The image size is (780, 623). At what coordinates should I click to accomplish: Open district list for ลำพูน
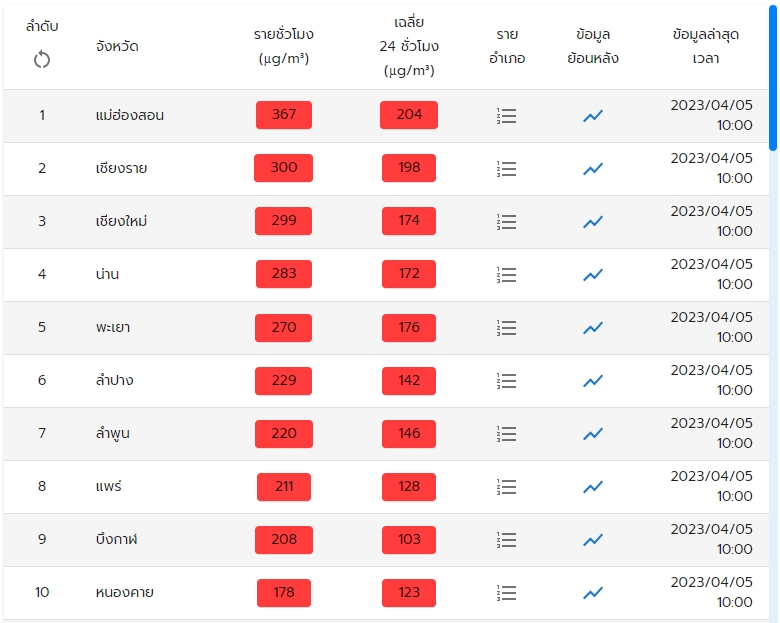(x=507, y=434)
